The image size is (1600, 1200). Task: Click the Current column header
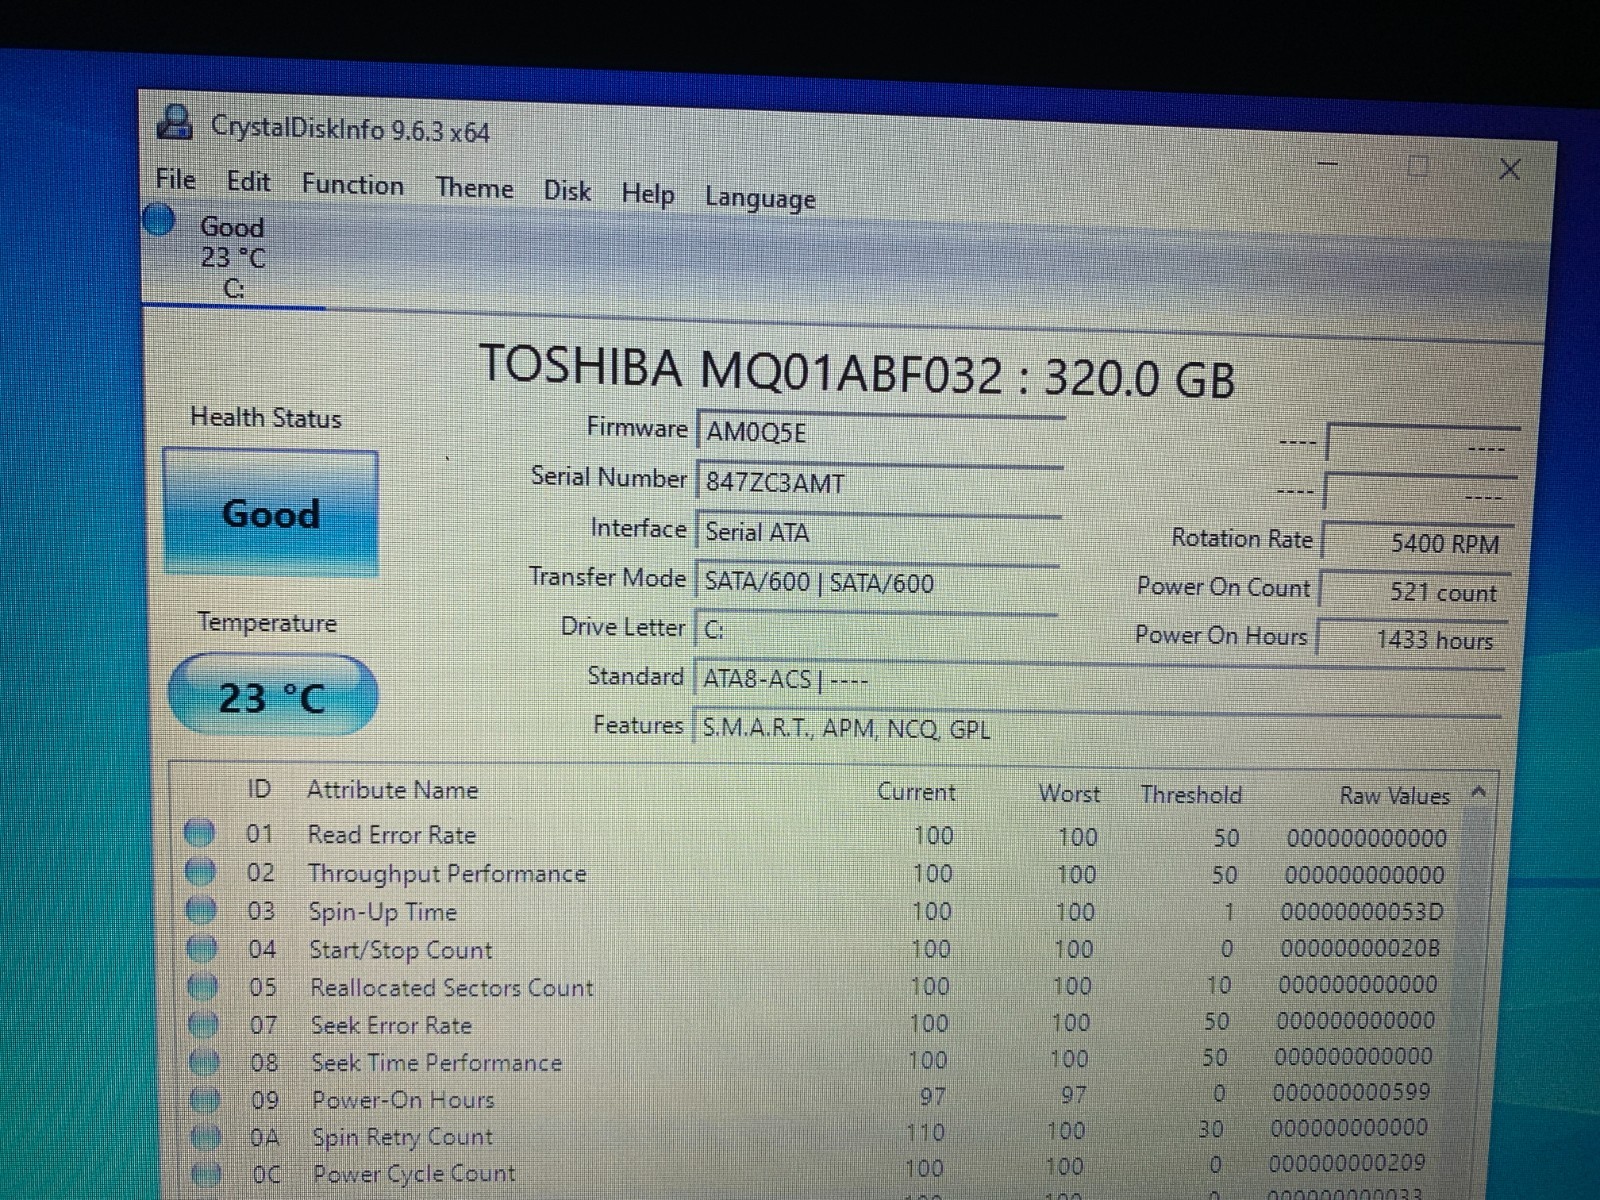point(915,792)
